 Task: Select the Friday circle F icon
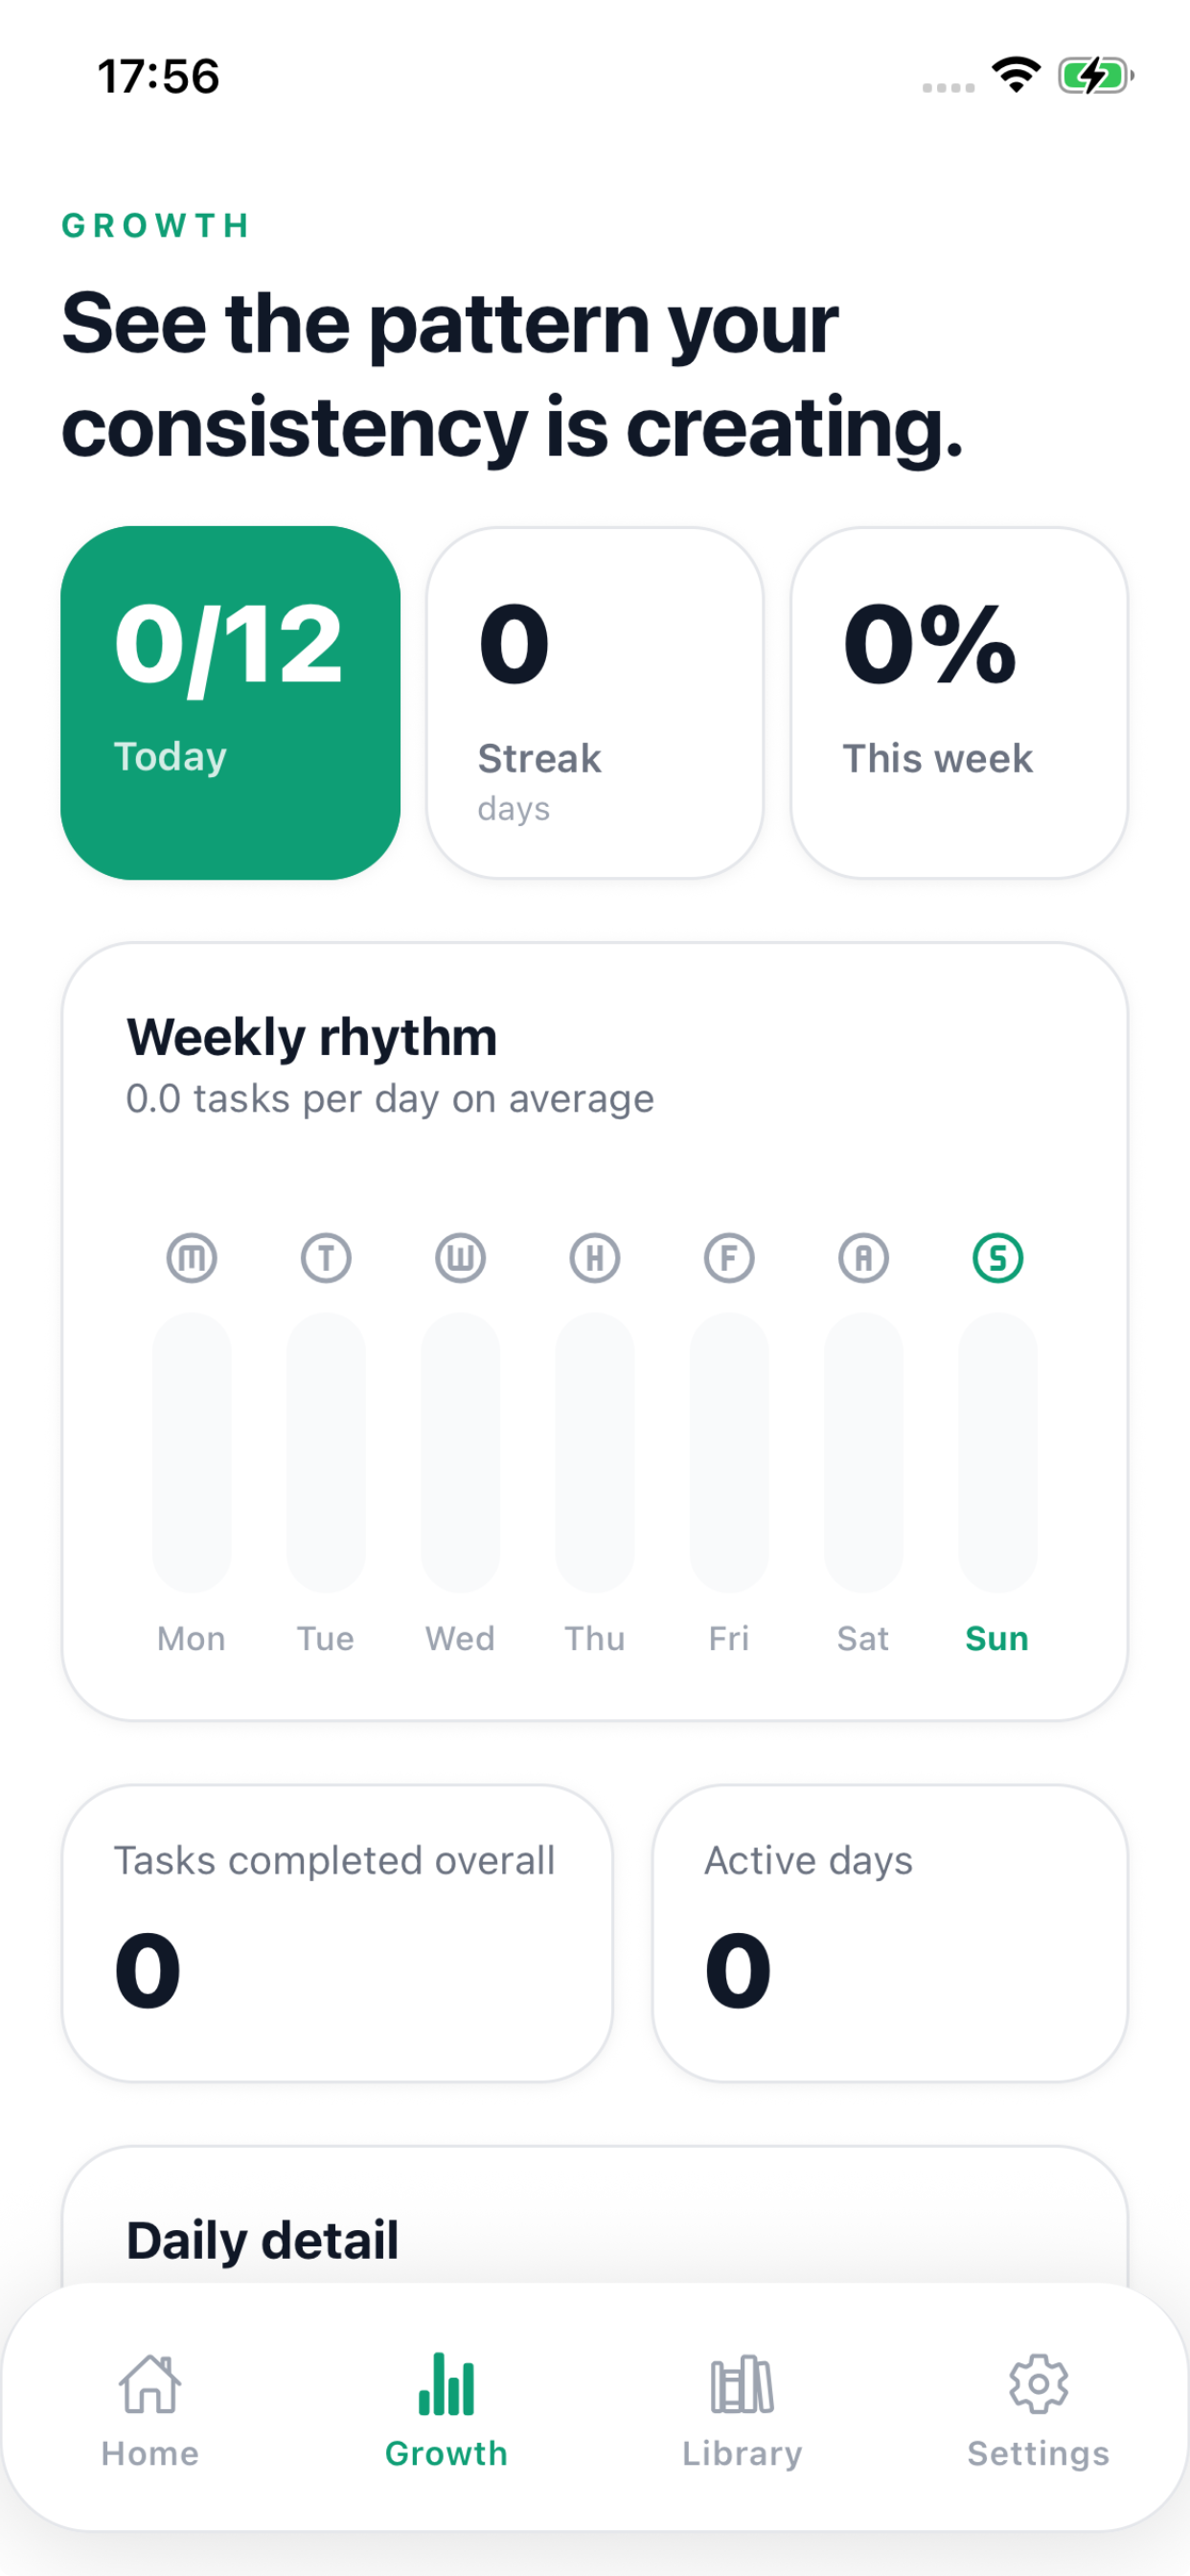click(729, 1257)
